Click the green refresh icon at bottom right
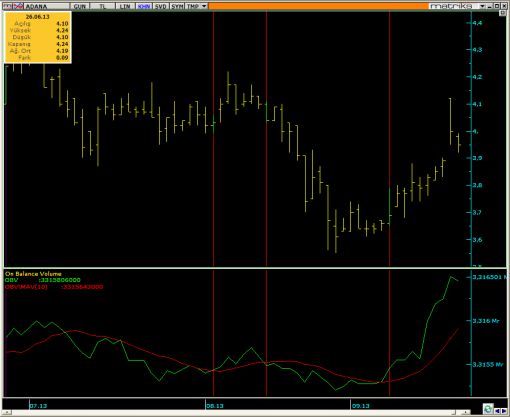The height and width of the screenshot is (417, 510). [488, 409]
